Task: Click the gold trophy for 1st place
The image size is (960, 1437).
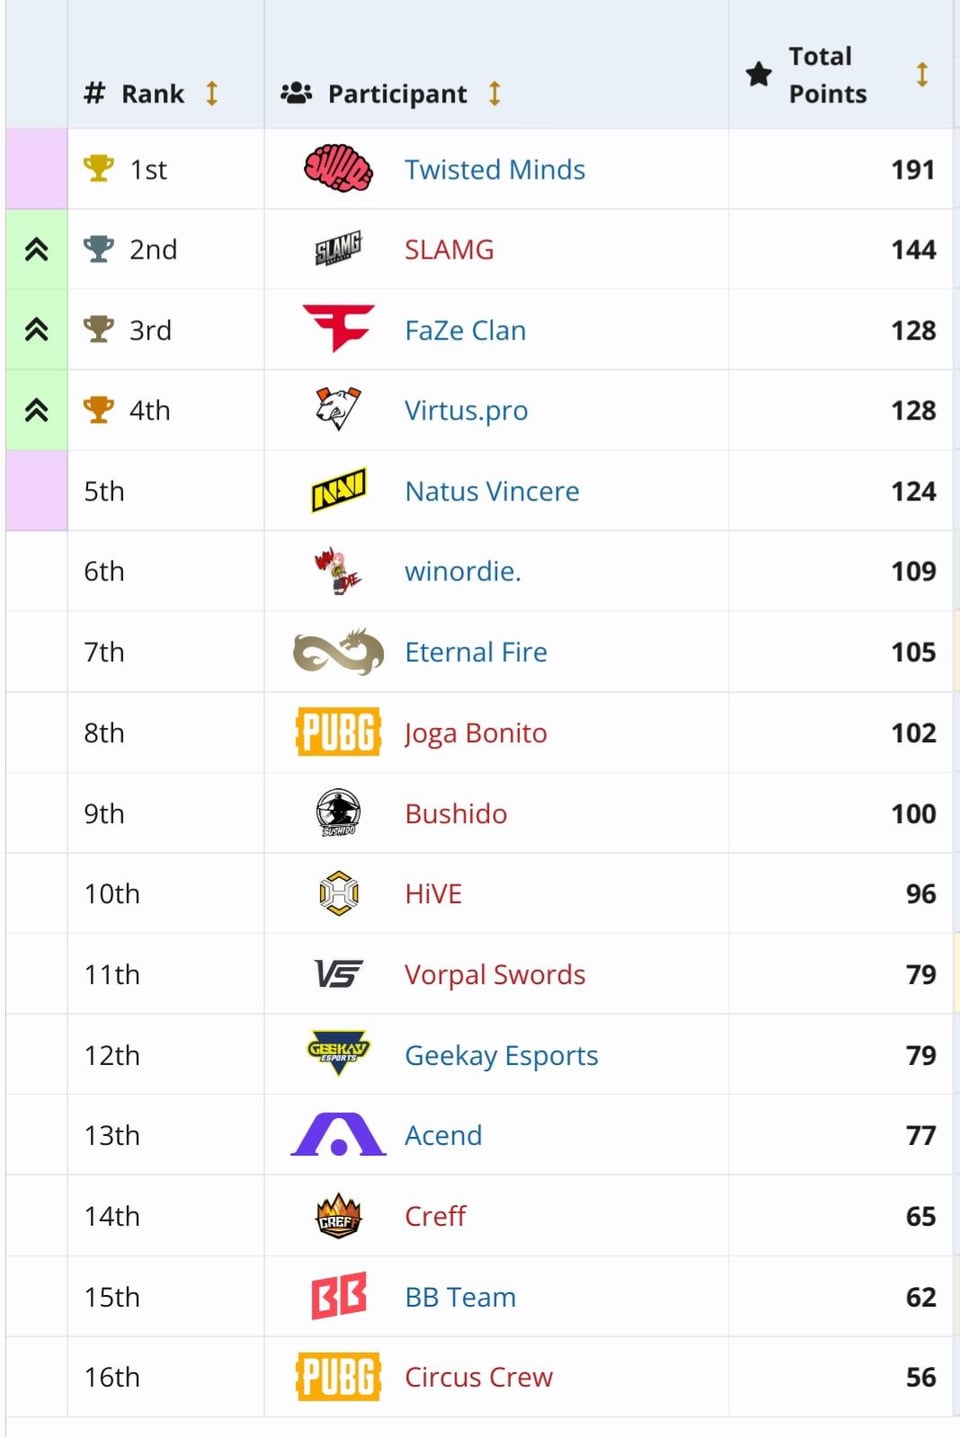Action: pyautogui.click(x=98, y=168)
